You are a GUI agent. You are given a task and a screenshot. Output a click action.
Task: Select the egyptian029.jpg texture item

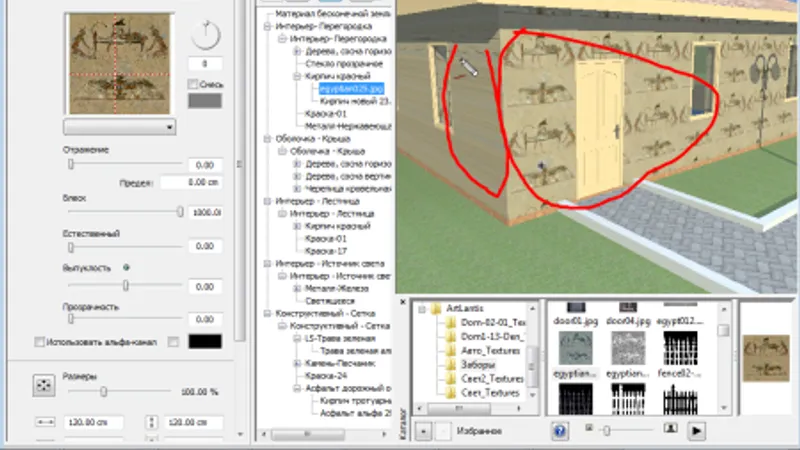tap(351, 89)
